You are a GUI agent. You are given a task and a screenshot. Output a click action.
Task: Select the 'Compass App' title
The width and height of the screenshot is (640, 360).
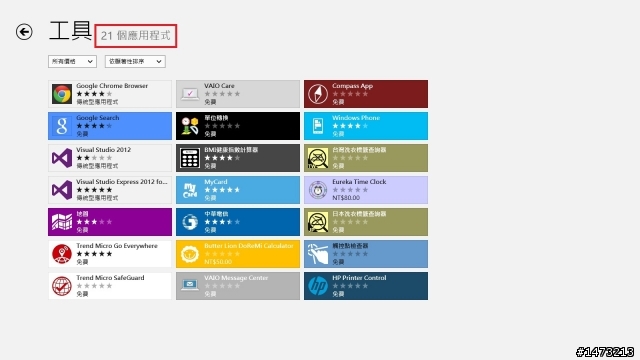pyautogui.click(x=352, y=86)
